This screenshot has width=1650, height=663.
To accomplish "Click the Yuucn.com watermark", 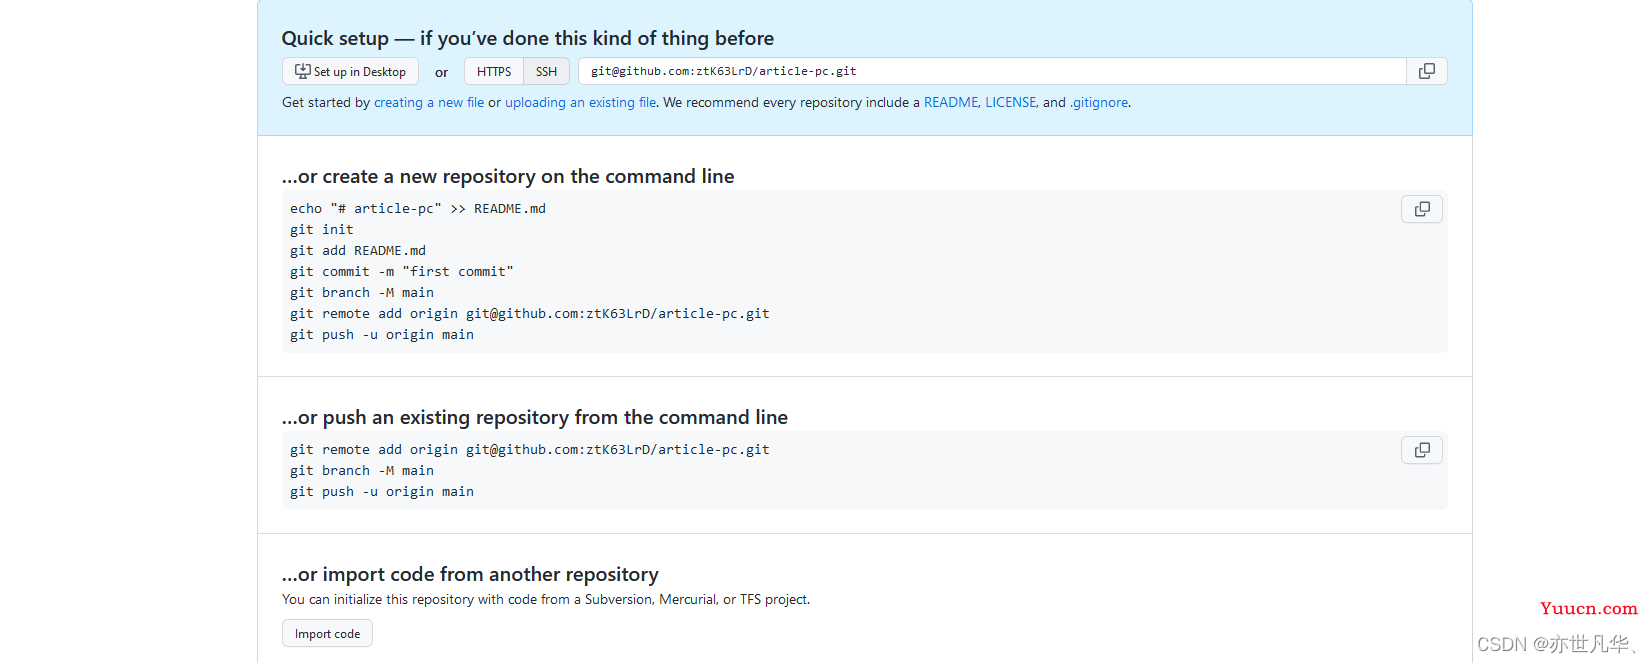I will [x=1589, y=608].
